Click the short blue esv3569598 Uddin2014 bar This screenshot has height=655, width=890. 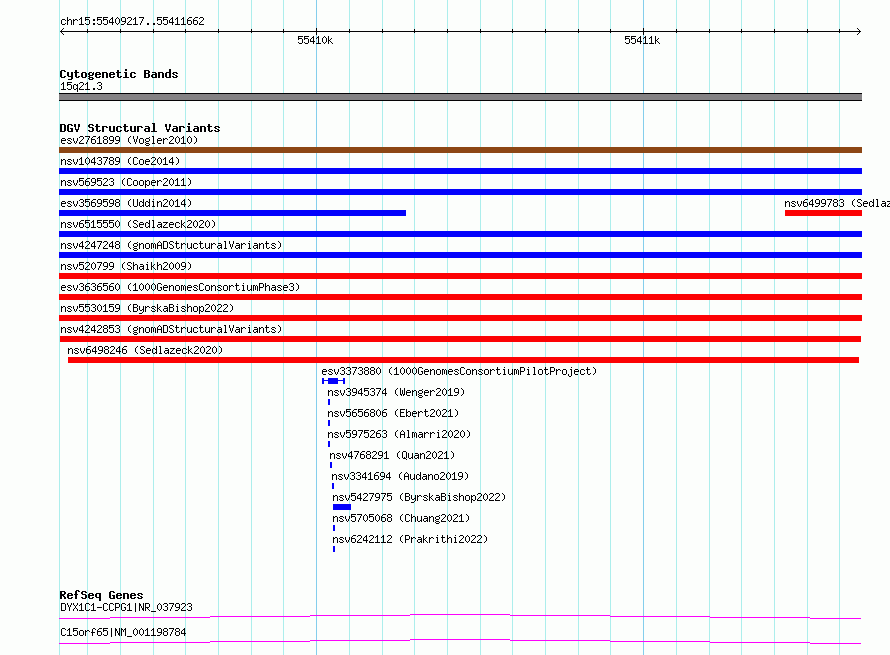click(x=232, y=213)
